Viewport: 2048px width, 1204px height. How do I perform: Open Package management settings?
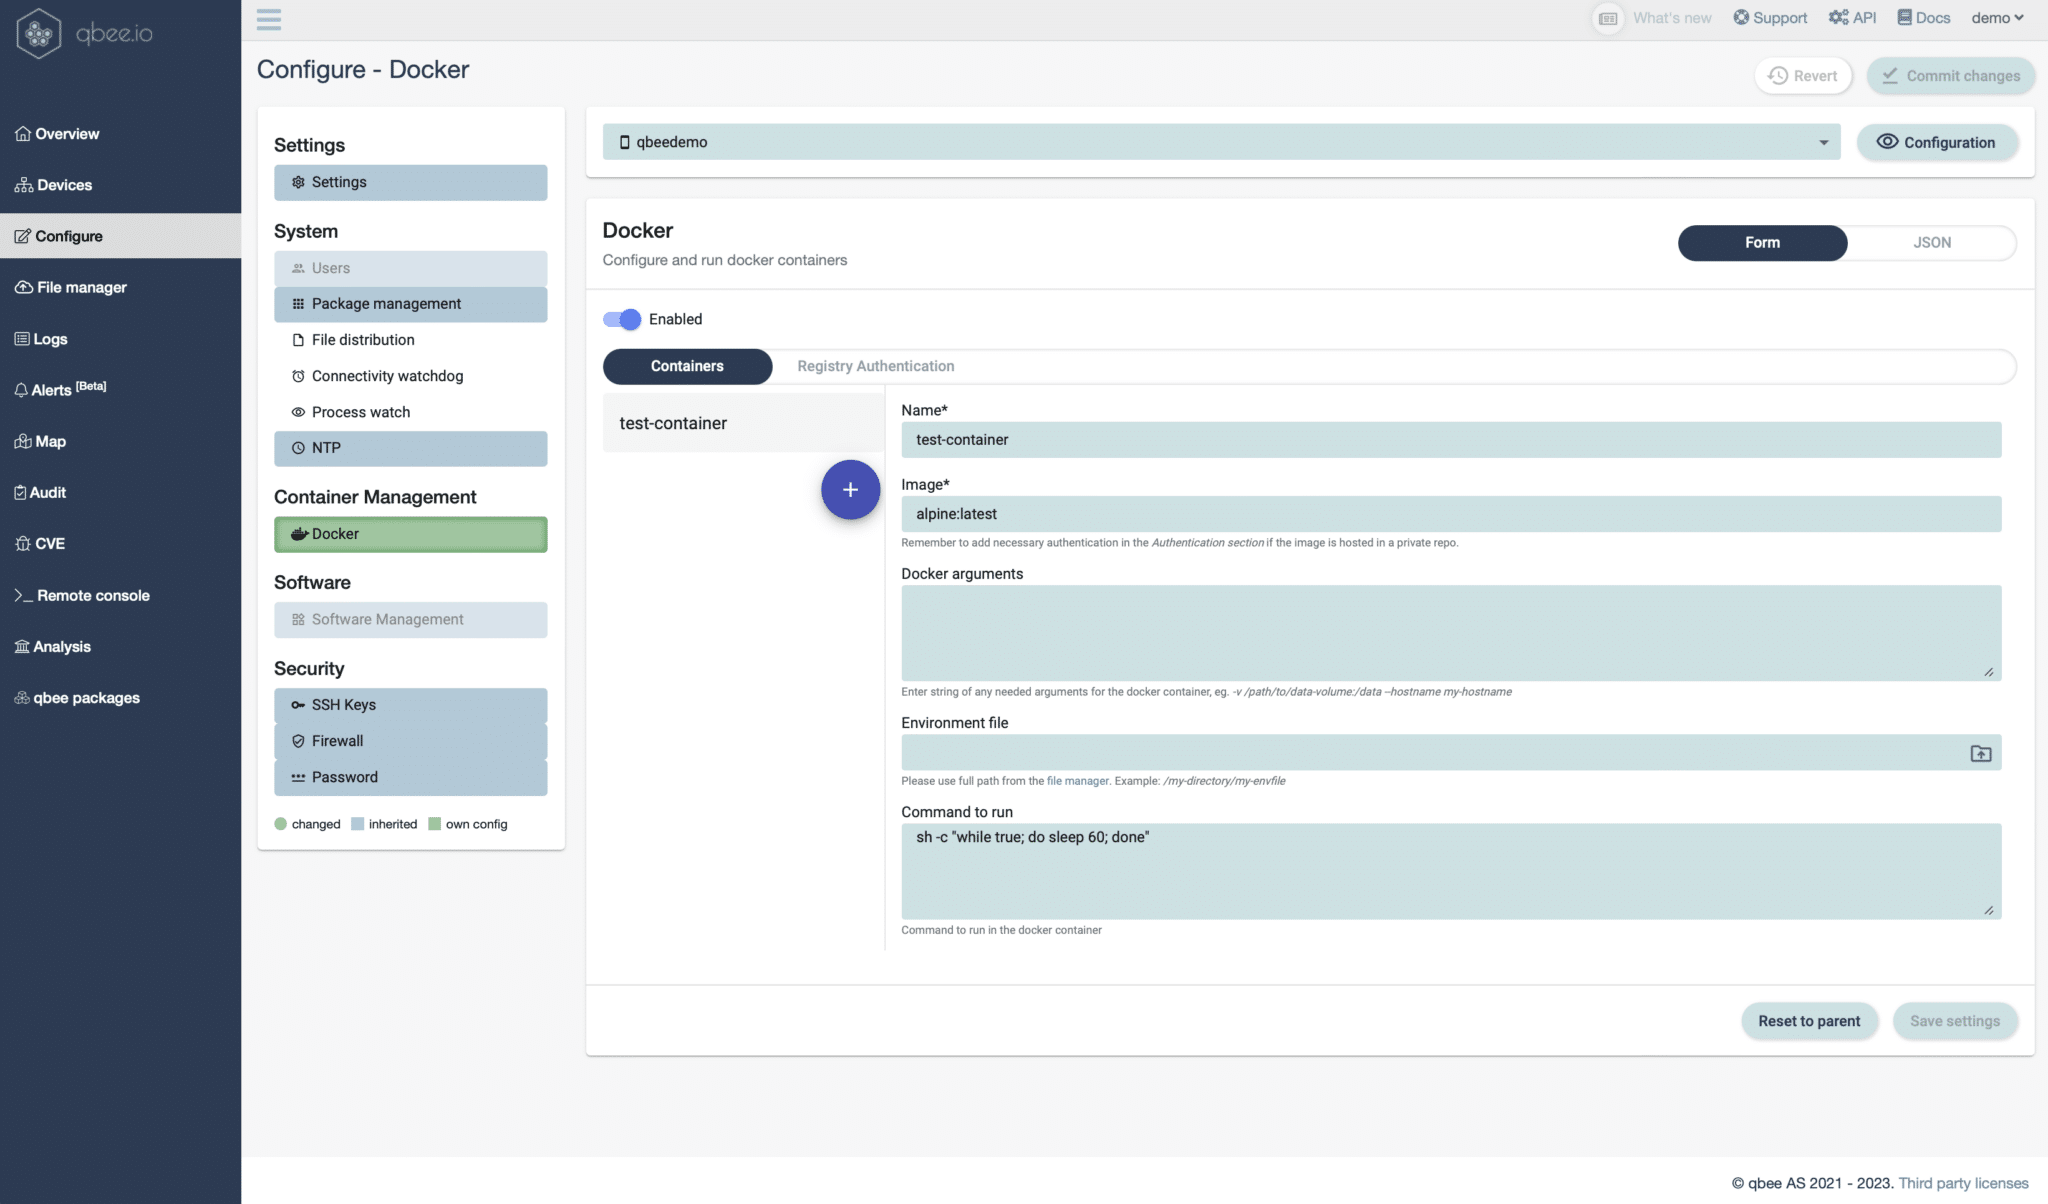click(410, 304)
